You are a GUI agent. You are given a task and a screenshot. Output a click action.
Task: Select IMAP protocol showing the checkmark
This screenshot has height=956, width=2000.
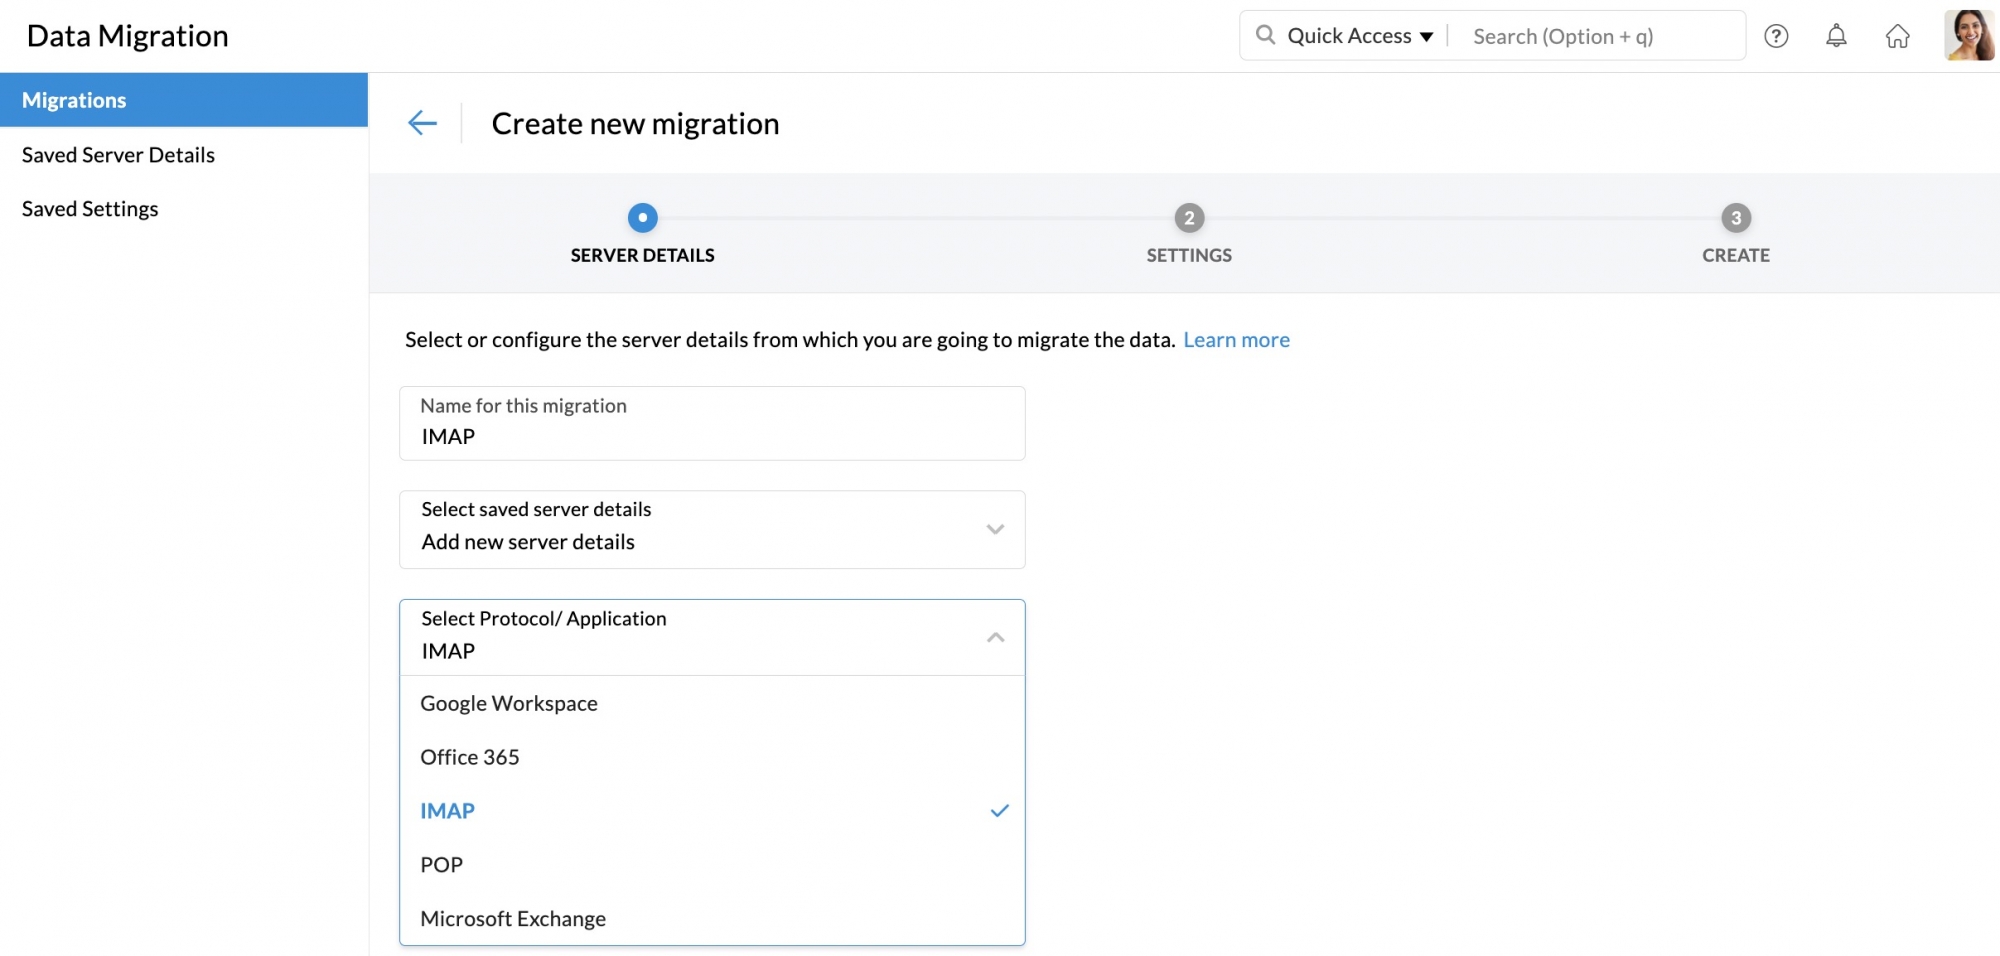pyautogui.click(x=448, y=811)
